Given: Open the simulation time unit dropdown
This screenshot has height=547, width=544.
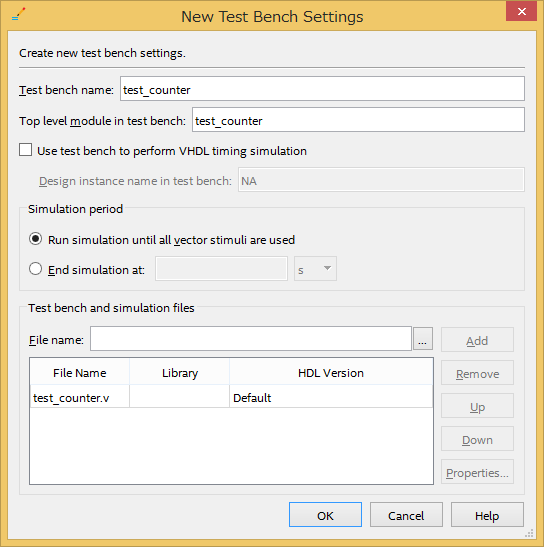Looking at the screenshot, I should click(315, 269).
